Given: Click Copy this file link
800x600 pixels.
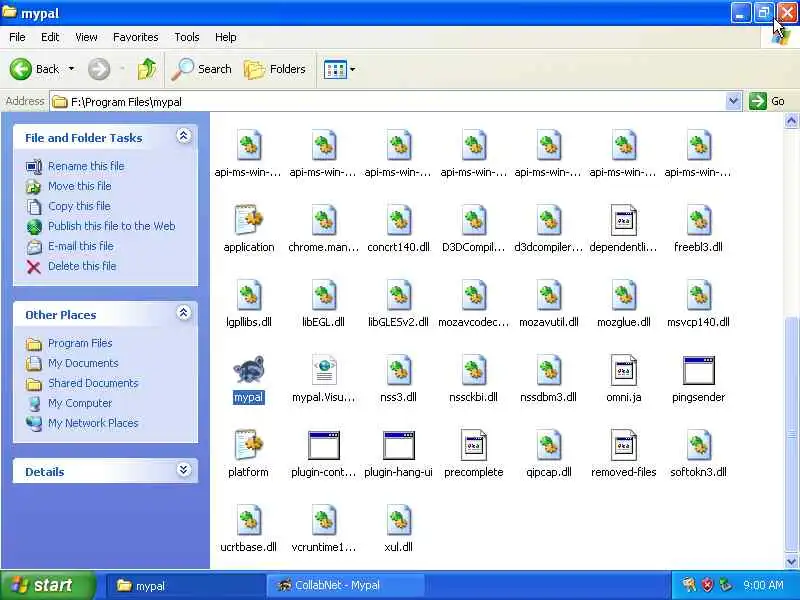Looking at the screenshot, I should point(79,206).
